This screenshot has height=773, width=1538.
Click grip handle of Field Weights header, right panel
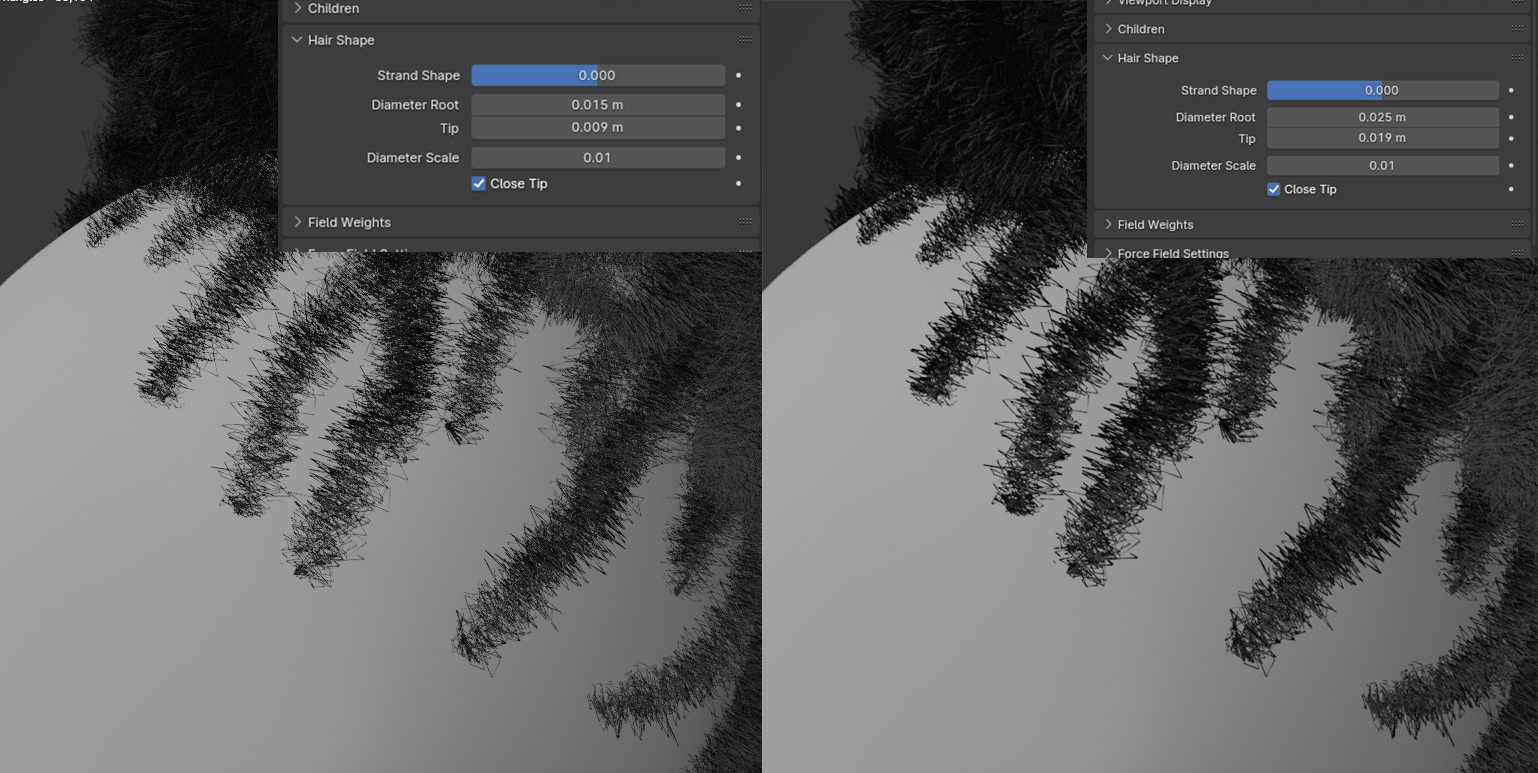tap(1518, 225)
